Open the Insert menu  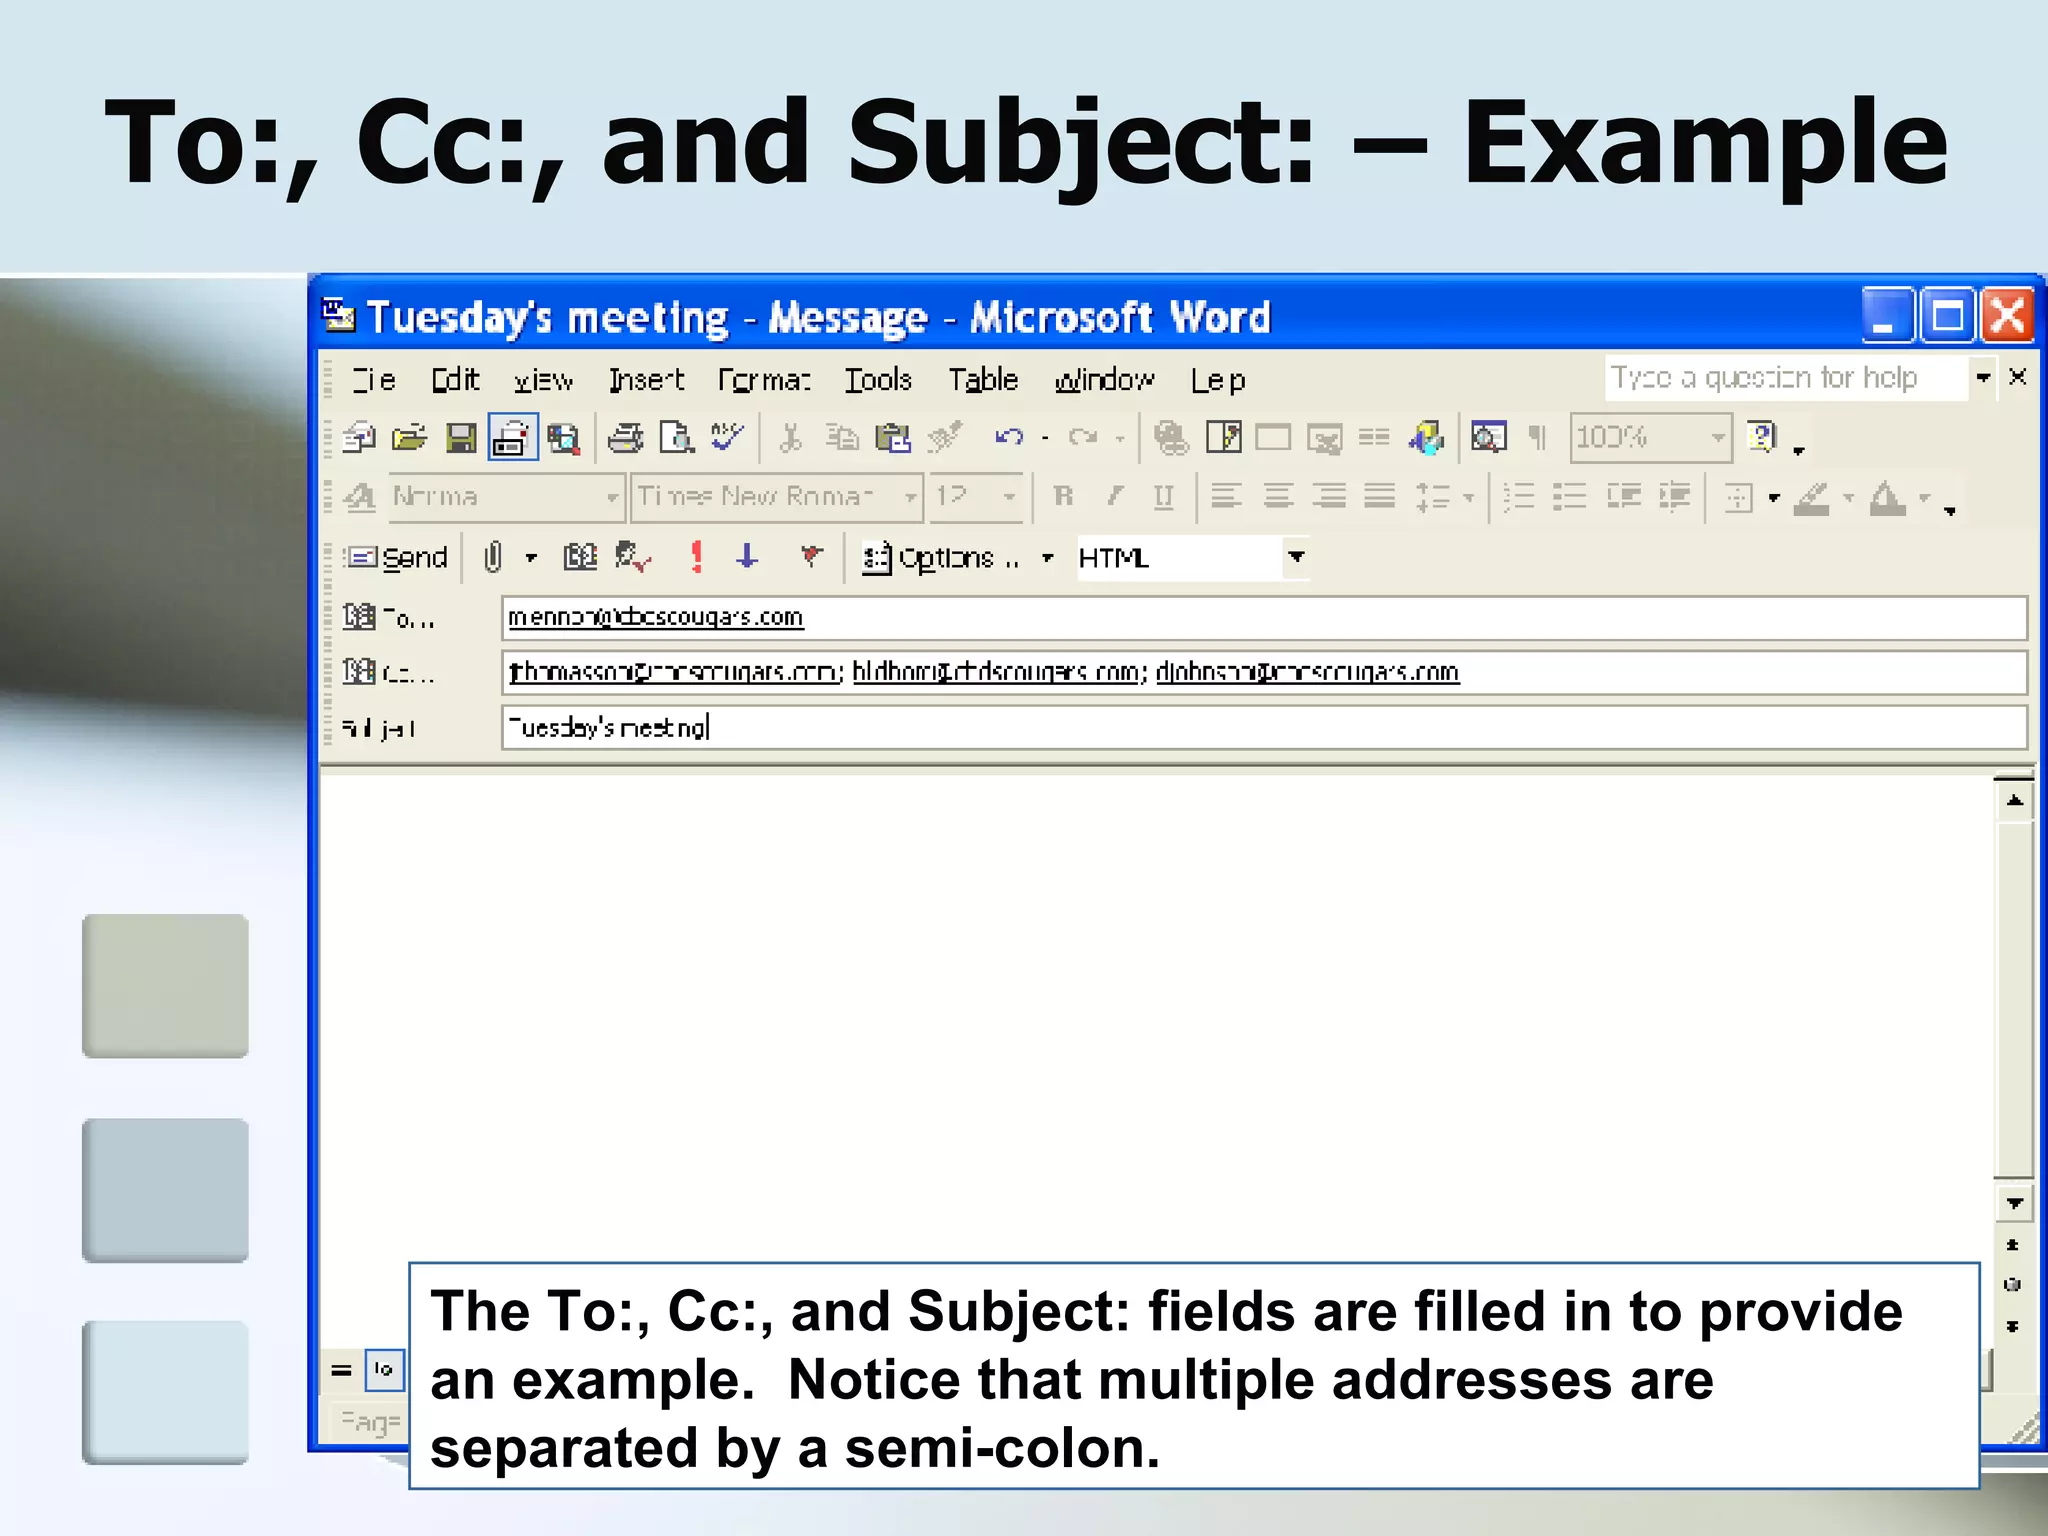pyautogui.click(x=647, y=380)
